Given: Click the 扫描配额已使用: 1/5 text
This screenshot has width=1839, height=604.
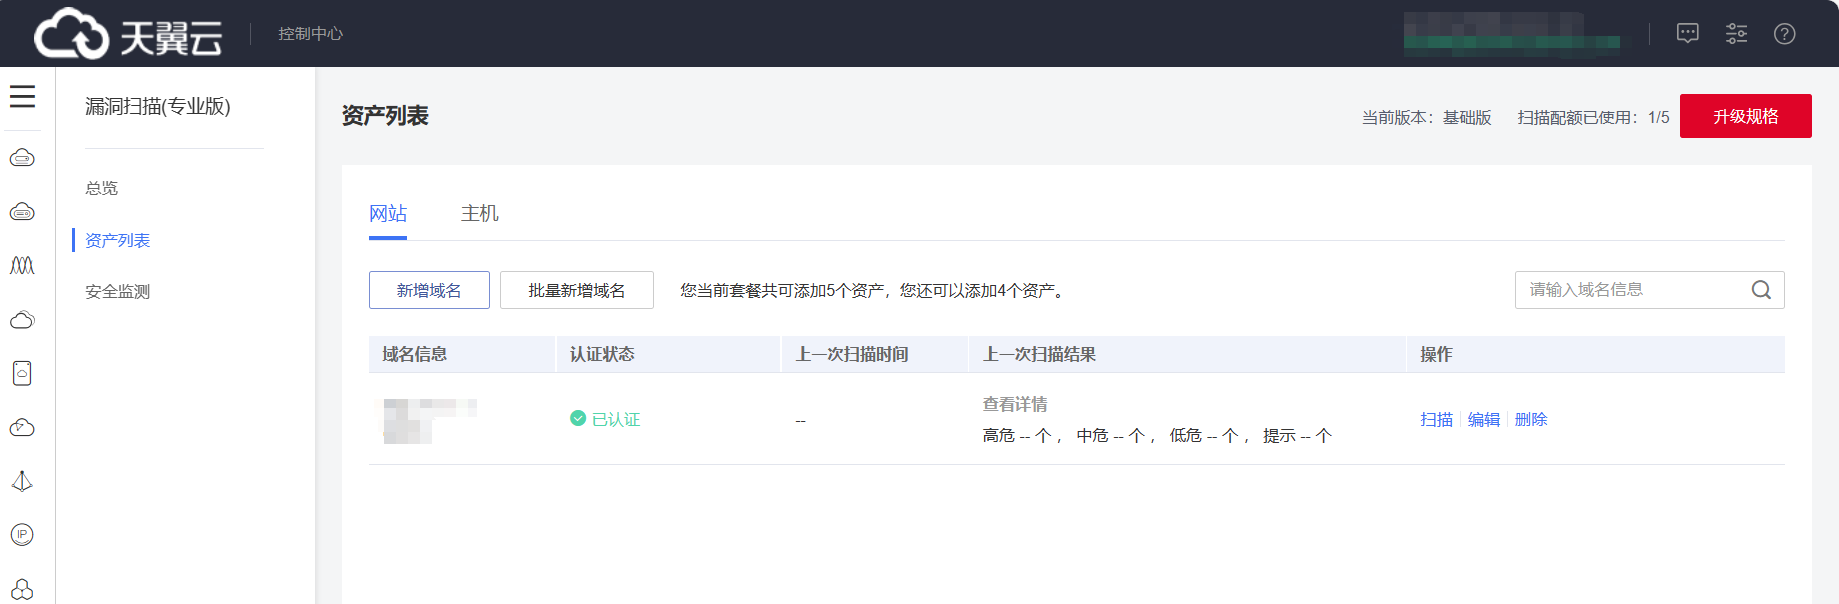Looking at the screenshot, I should pos(1594,117).
